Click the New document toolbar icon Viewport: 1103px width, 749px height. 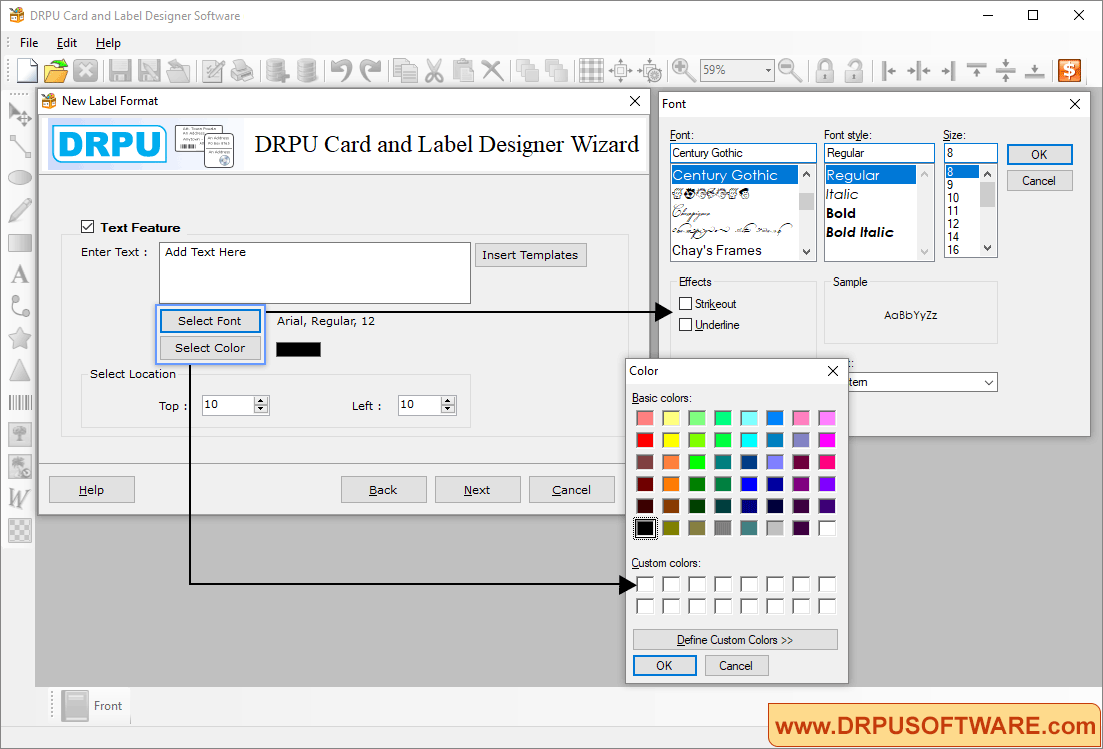pyautogui.click(x=27, y=70)
